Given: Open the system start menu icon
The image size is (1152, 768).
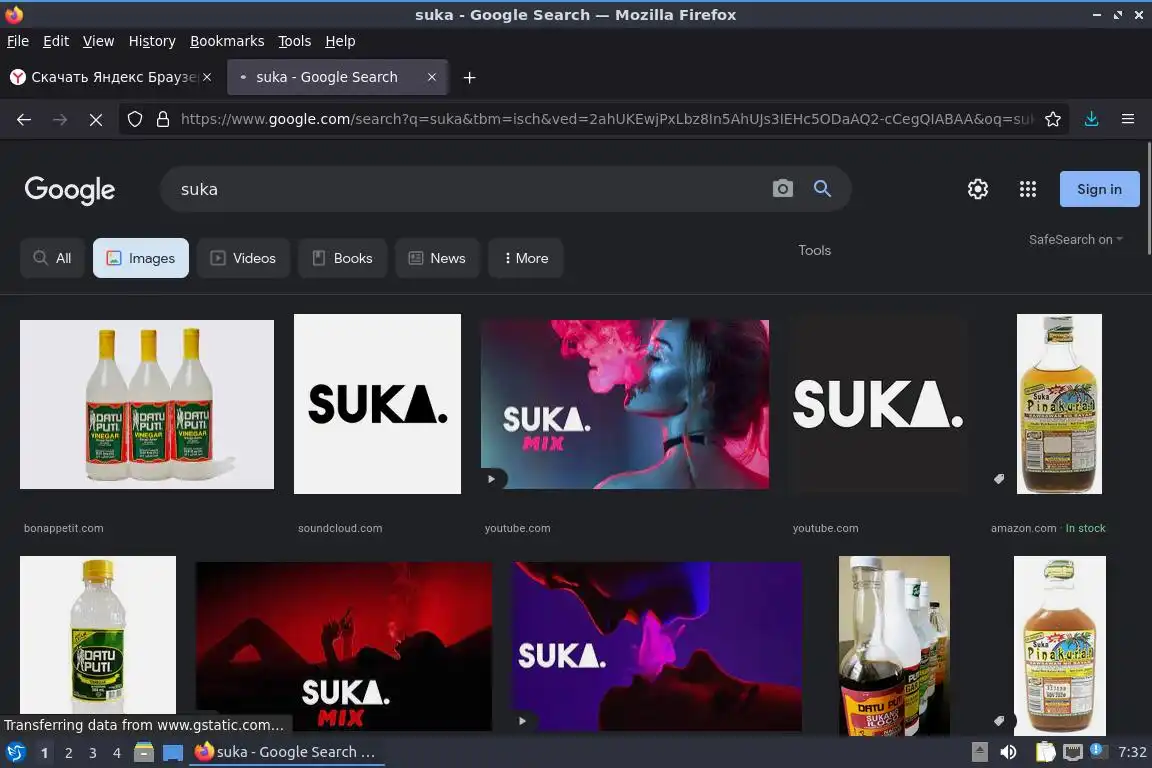Looking at the screenshot, I should point(15,752).
